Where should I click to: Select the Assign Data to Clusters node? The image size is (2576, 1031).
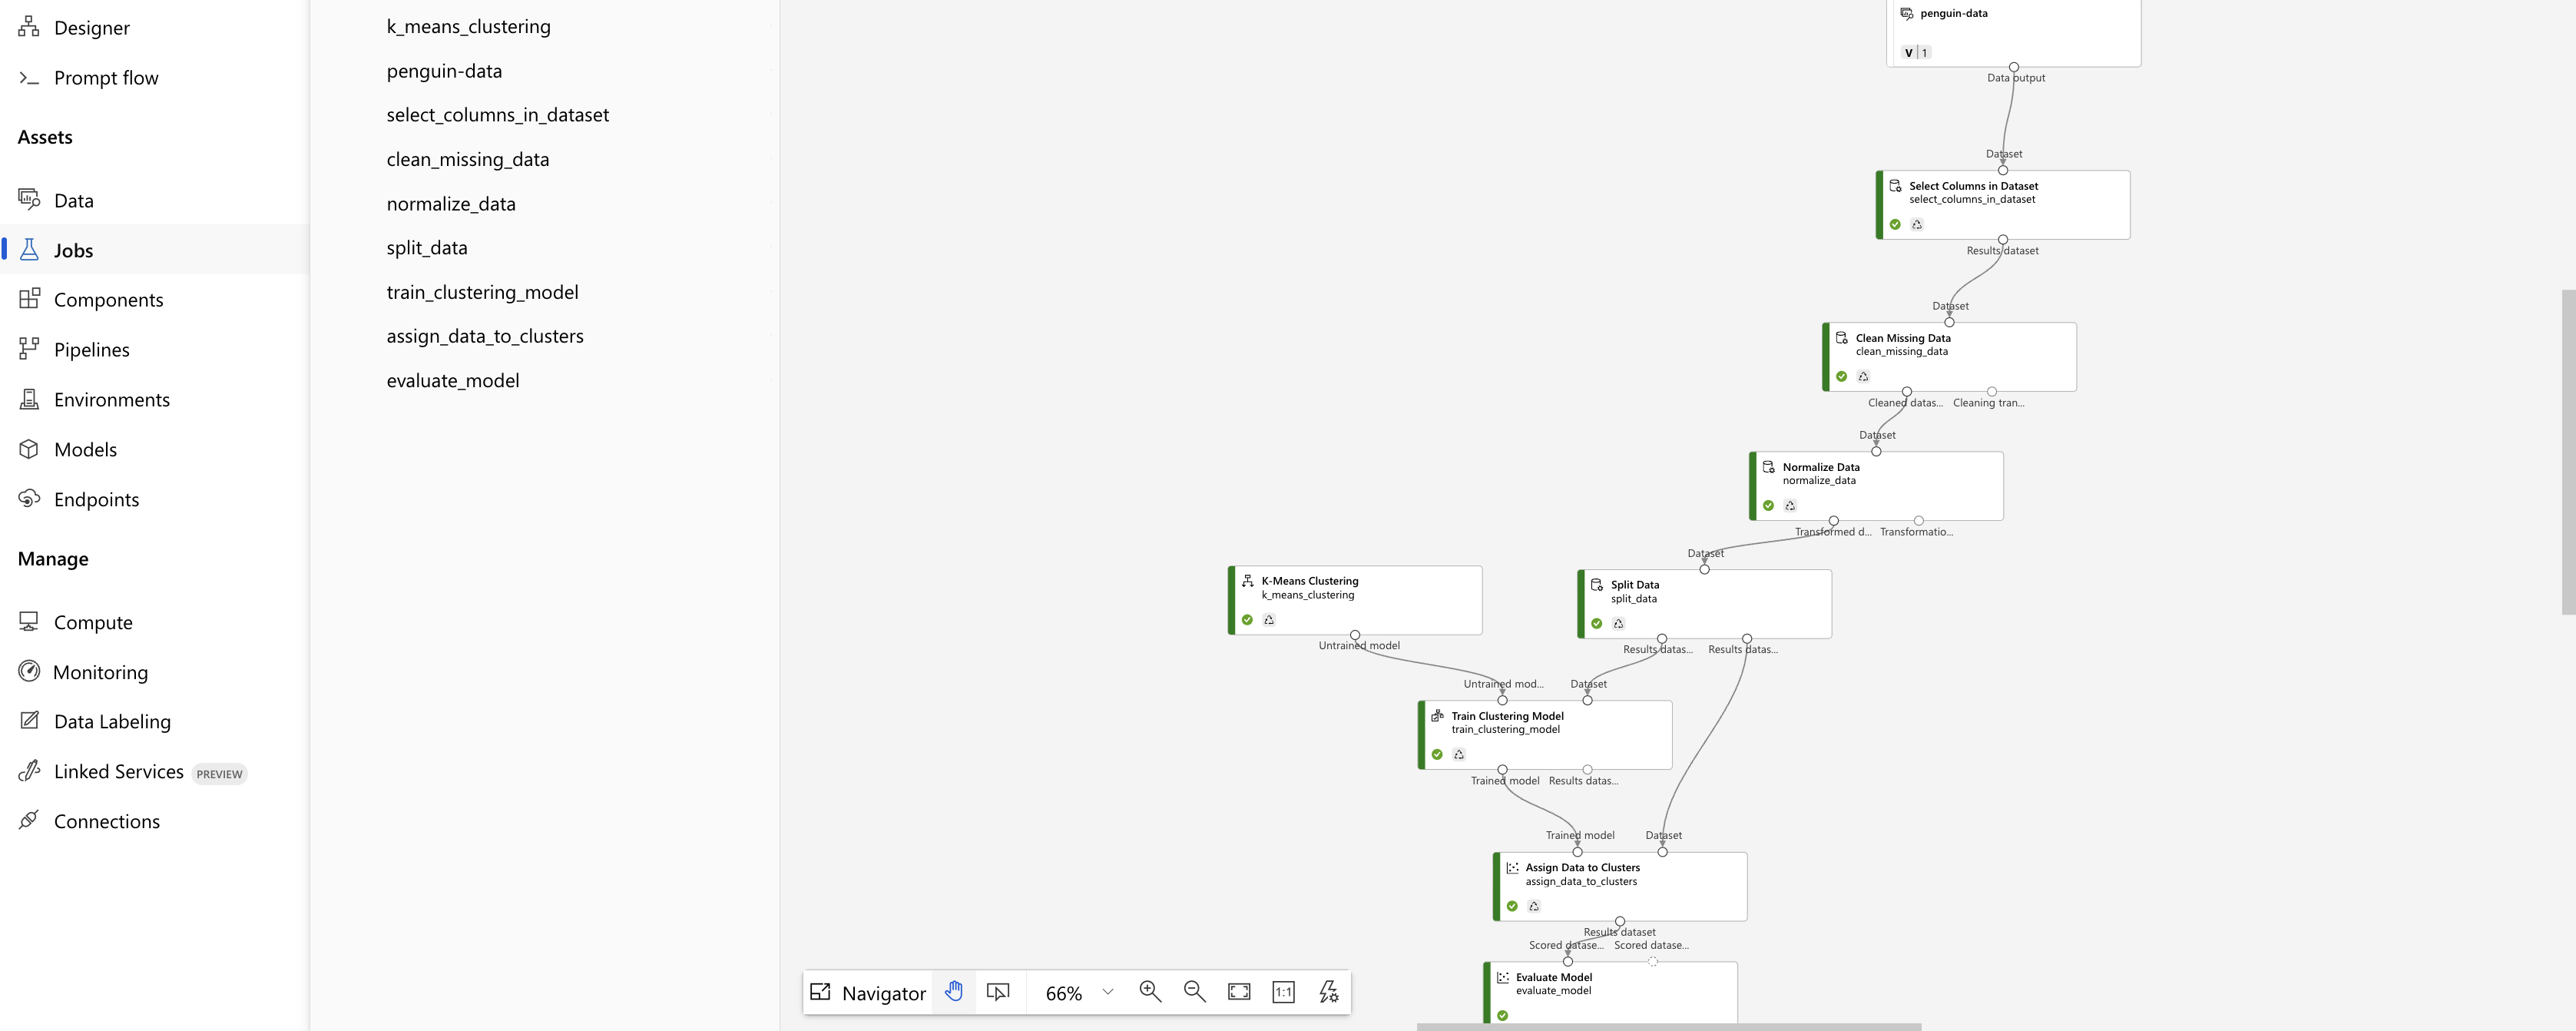click(x=1620, y=886)
